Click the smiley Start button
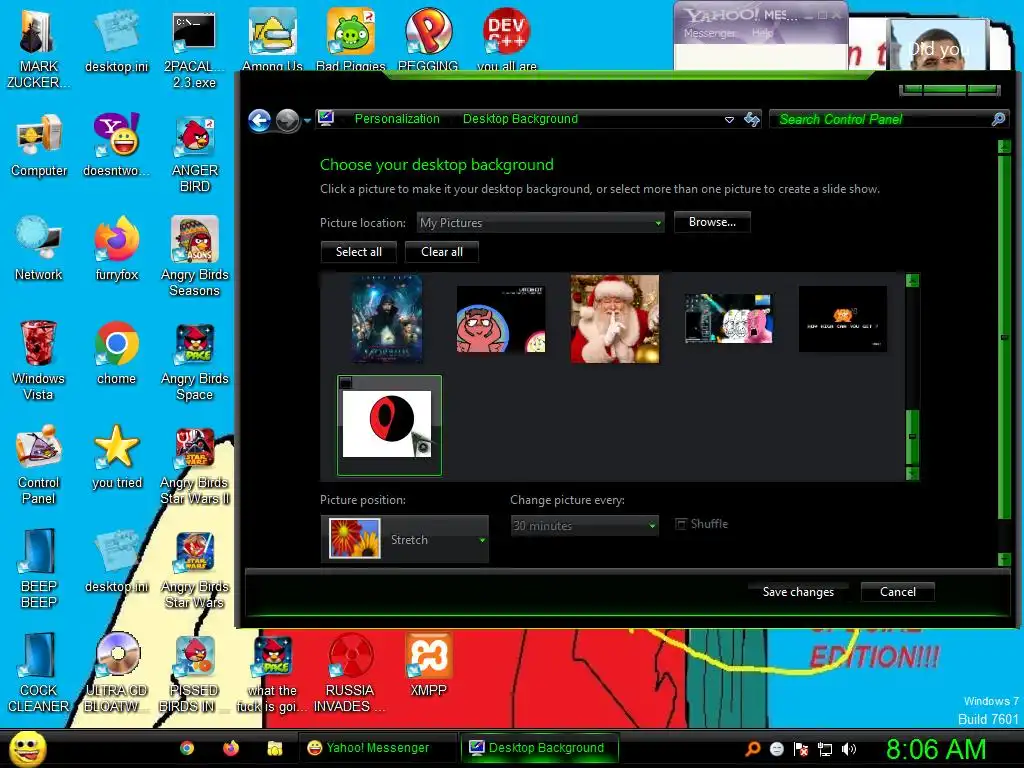1024x768 pixels. coord(27,748)
